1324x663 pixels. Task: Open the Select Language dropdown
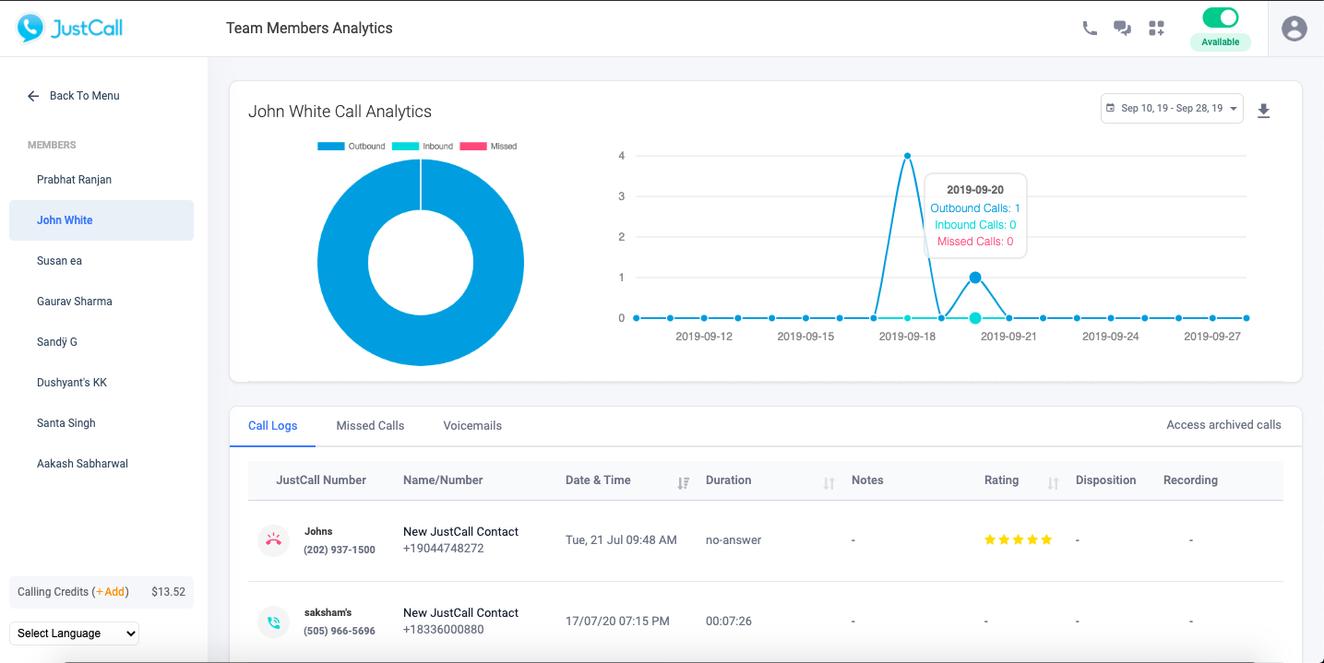tap(74, 633)
